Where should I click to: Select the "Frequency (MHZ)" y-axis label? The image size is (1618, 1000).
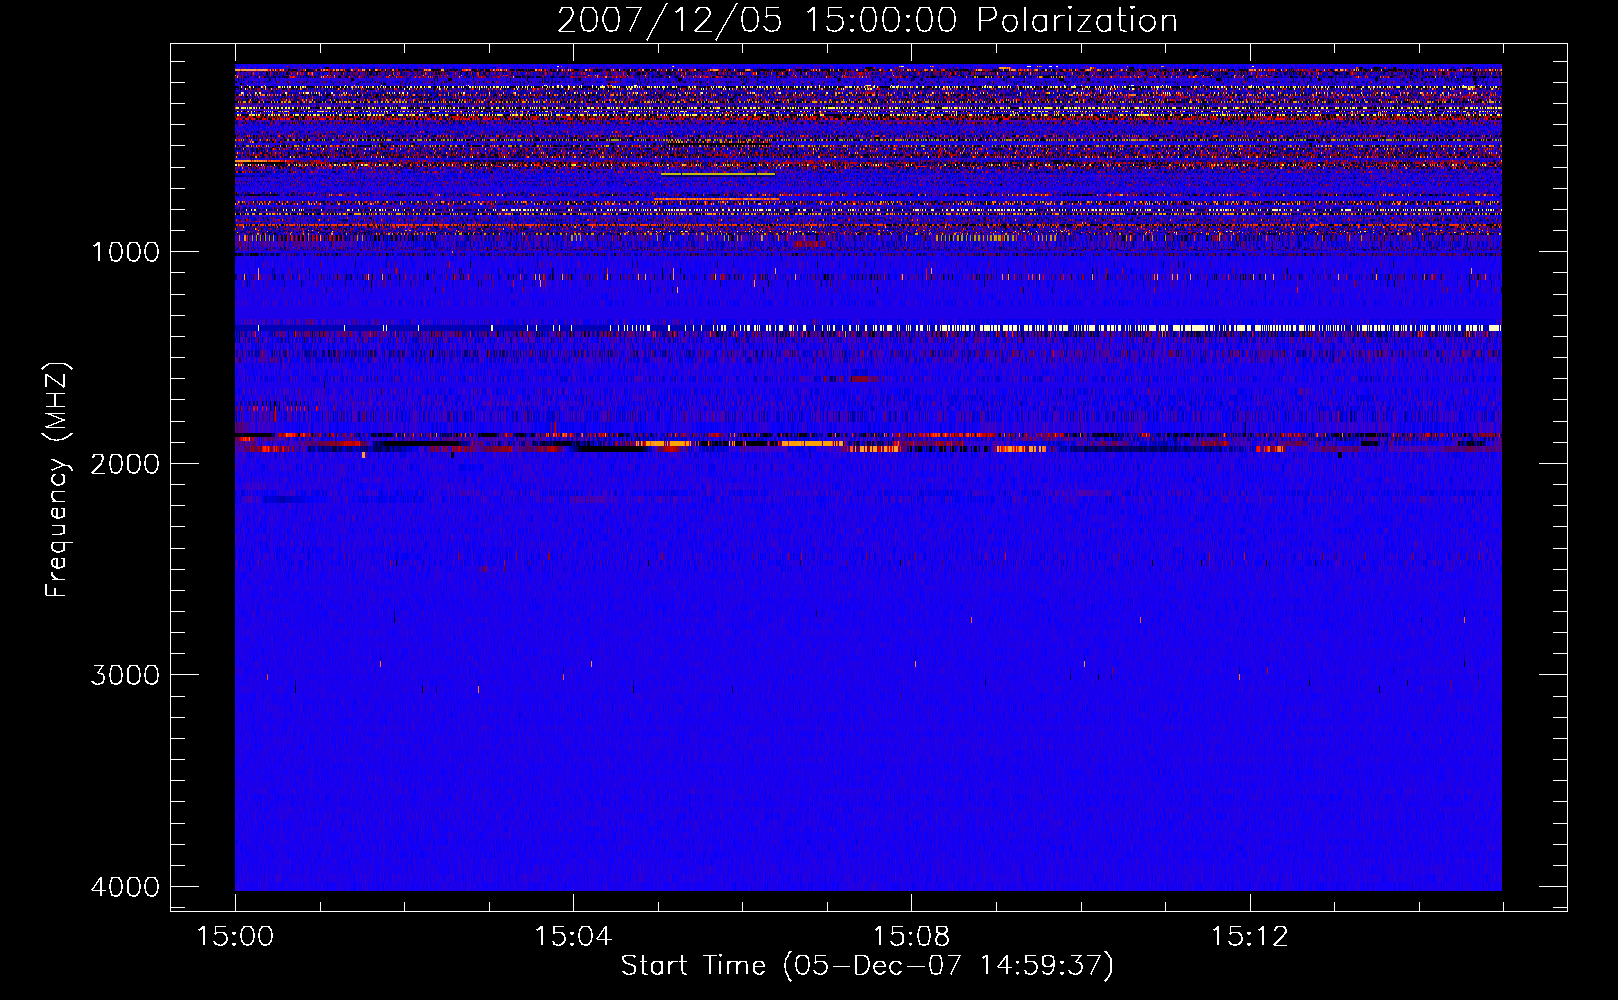pyautogui.click(x=57, y=480)
